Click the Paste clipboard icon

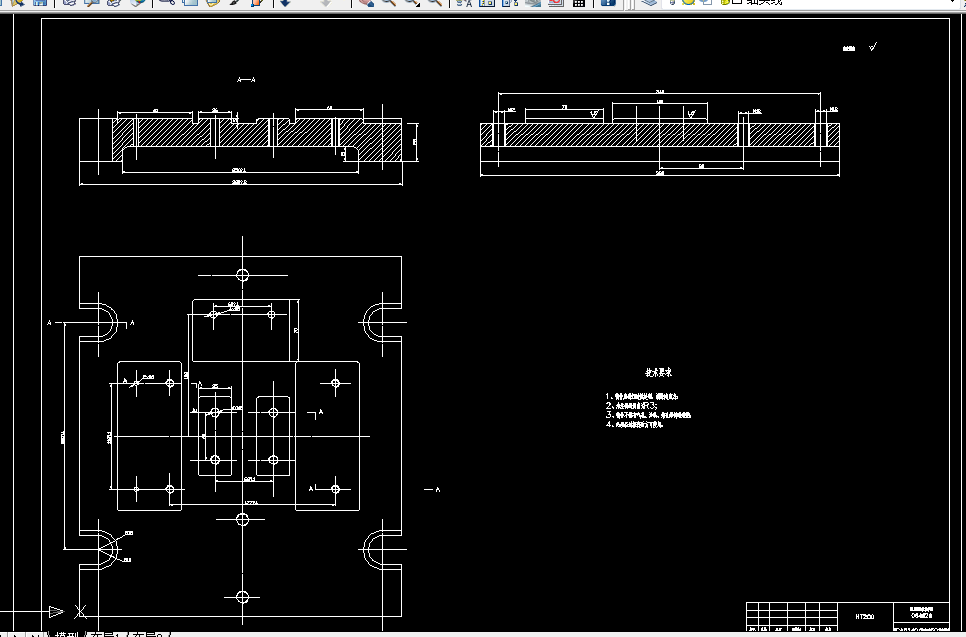pyautogui.click(x=213, y=2)
